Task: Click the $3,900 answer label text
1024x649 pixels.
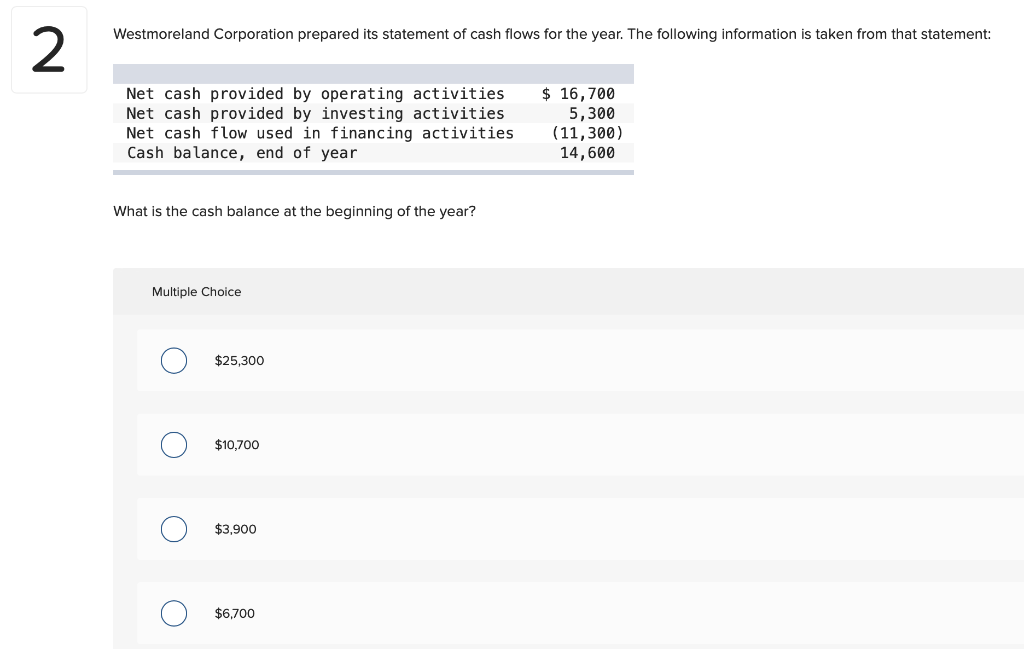Action: point(235,529)
